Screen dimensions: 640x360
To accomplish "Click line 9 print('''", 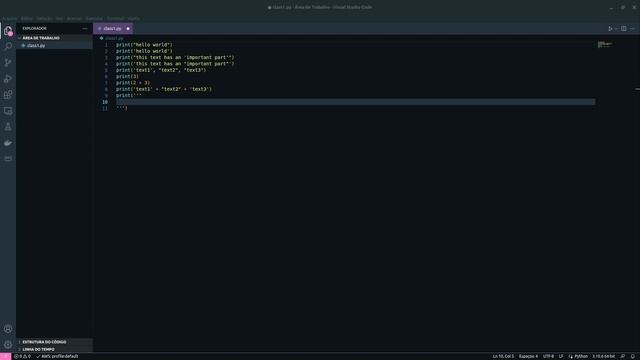I will 129,96.
